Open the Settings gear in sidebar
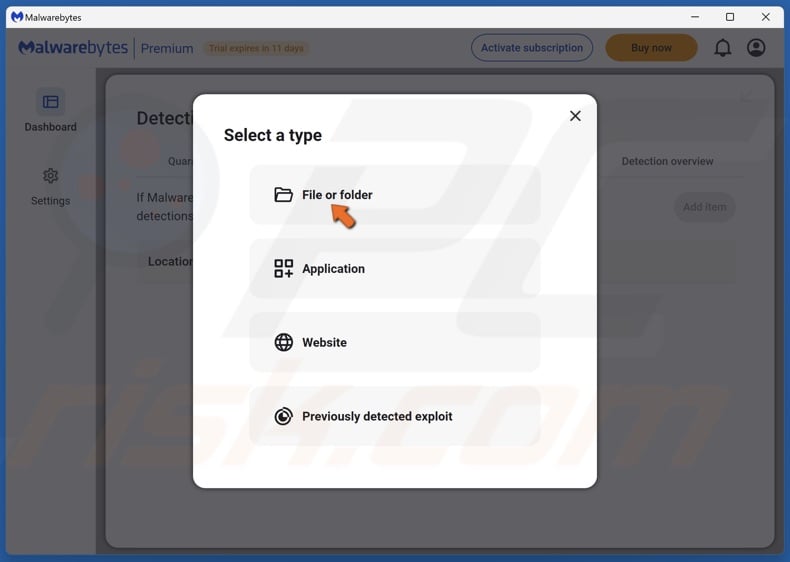The height and width of the screenshot is (562, 790). click(50, 176)
